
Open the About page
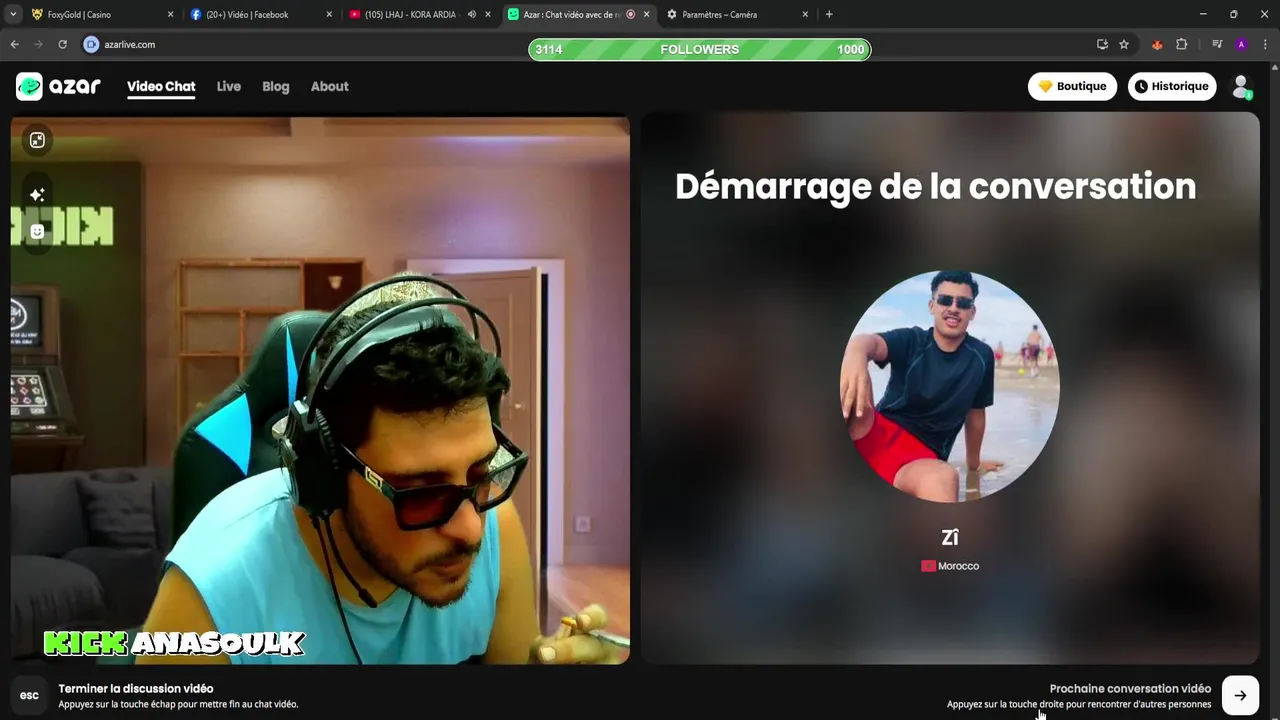[329, 86]
